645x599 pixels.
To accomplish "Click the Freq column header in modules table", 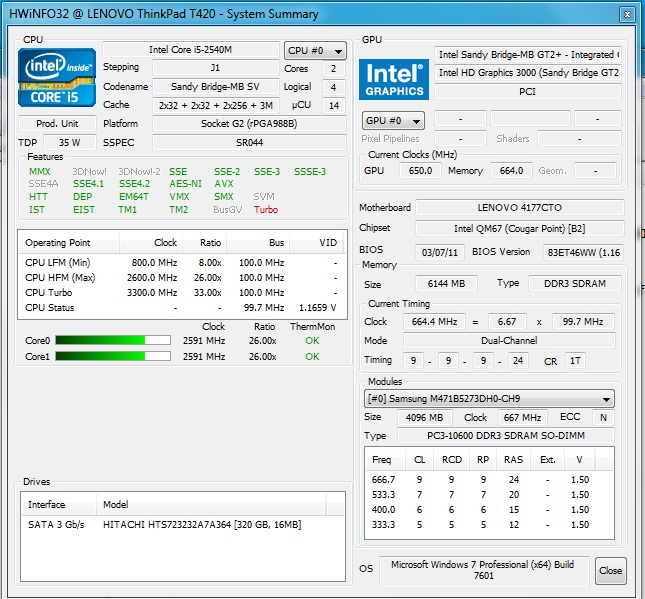I will tap(385, 460).
